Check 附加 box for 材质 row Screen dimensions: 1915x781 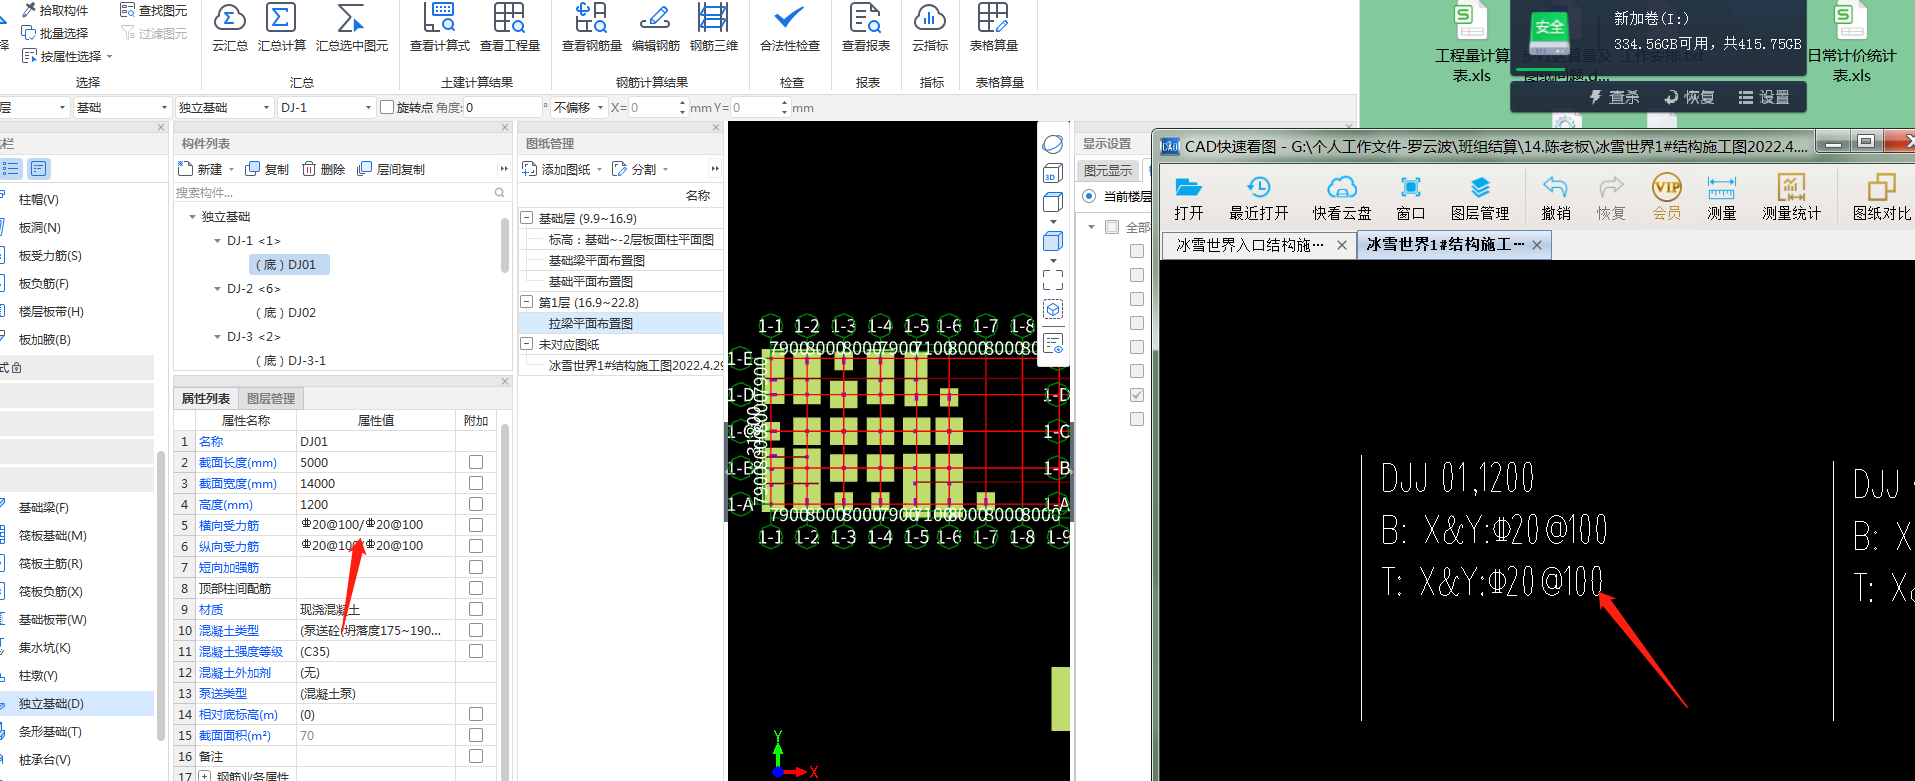(476, 609)
